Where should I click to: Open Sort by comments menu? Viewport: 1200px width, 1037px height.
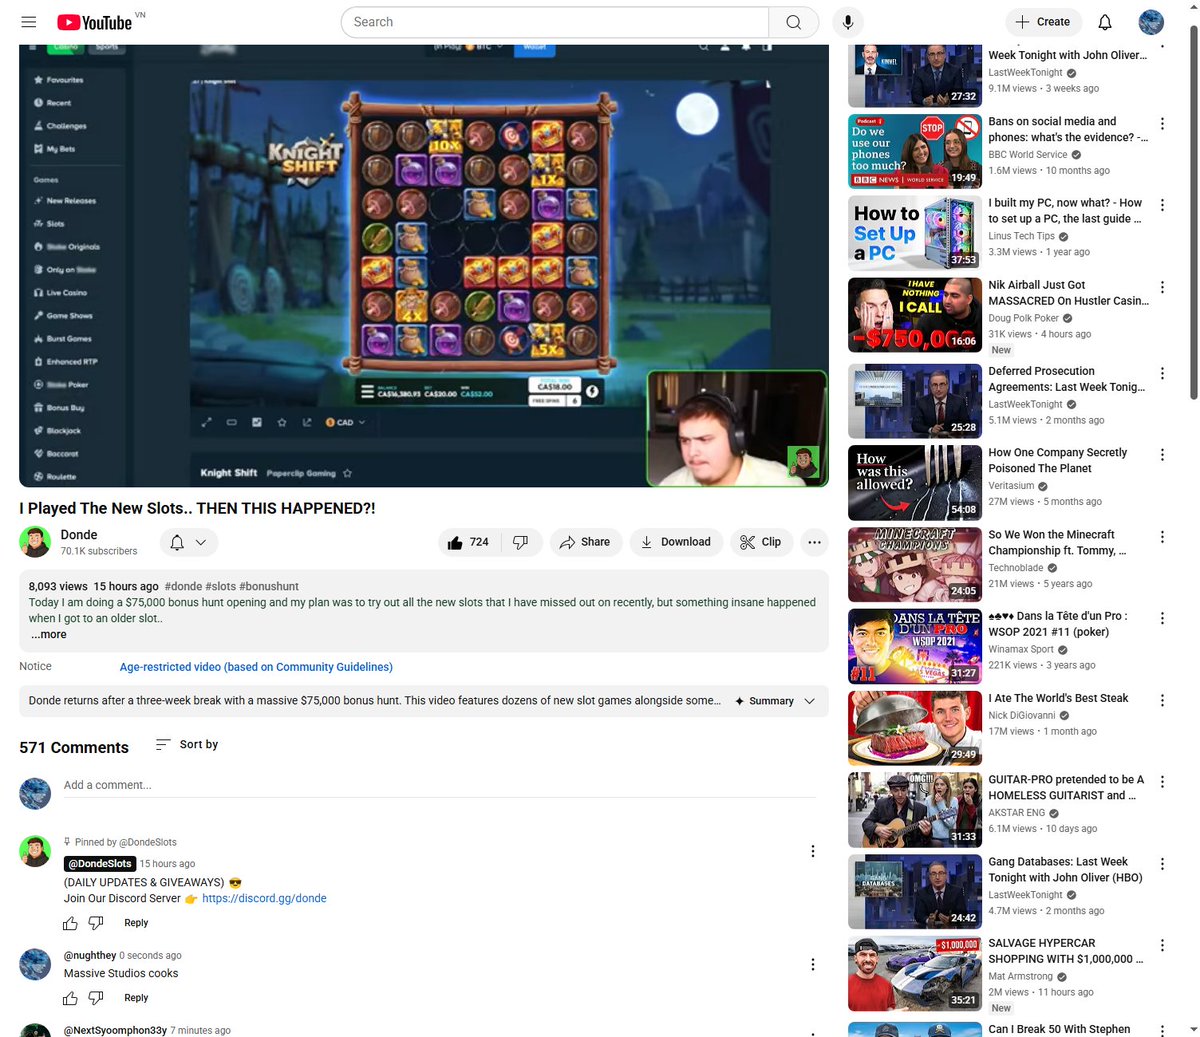[187, 745]
